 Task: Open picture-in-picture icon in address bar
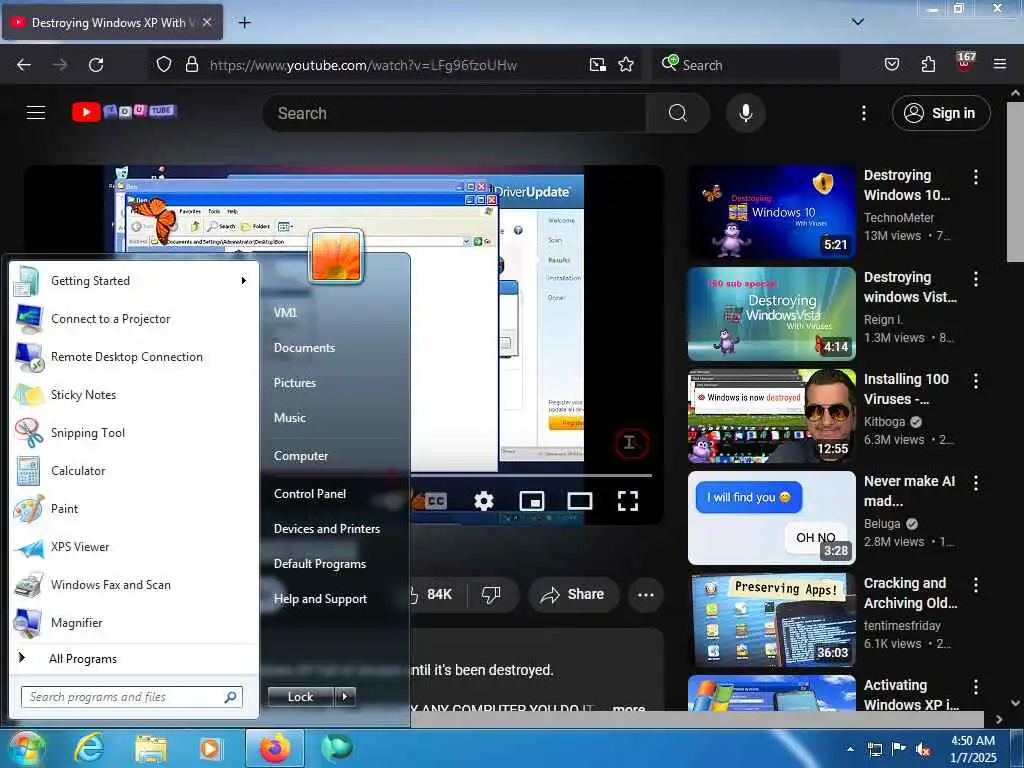tap(598, 65)
